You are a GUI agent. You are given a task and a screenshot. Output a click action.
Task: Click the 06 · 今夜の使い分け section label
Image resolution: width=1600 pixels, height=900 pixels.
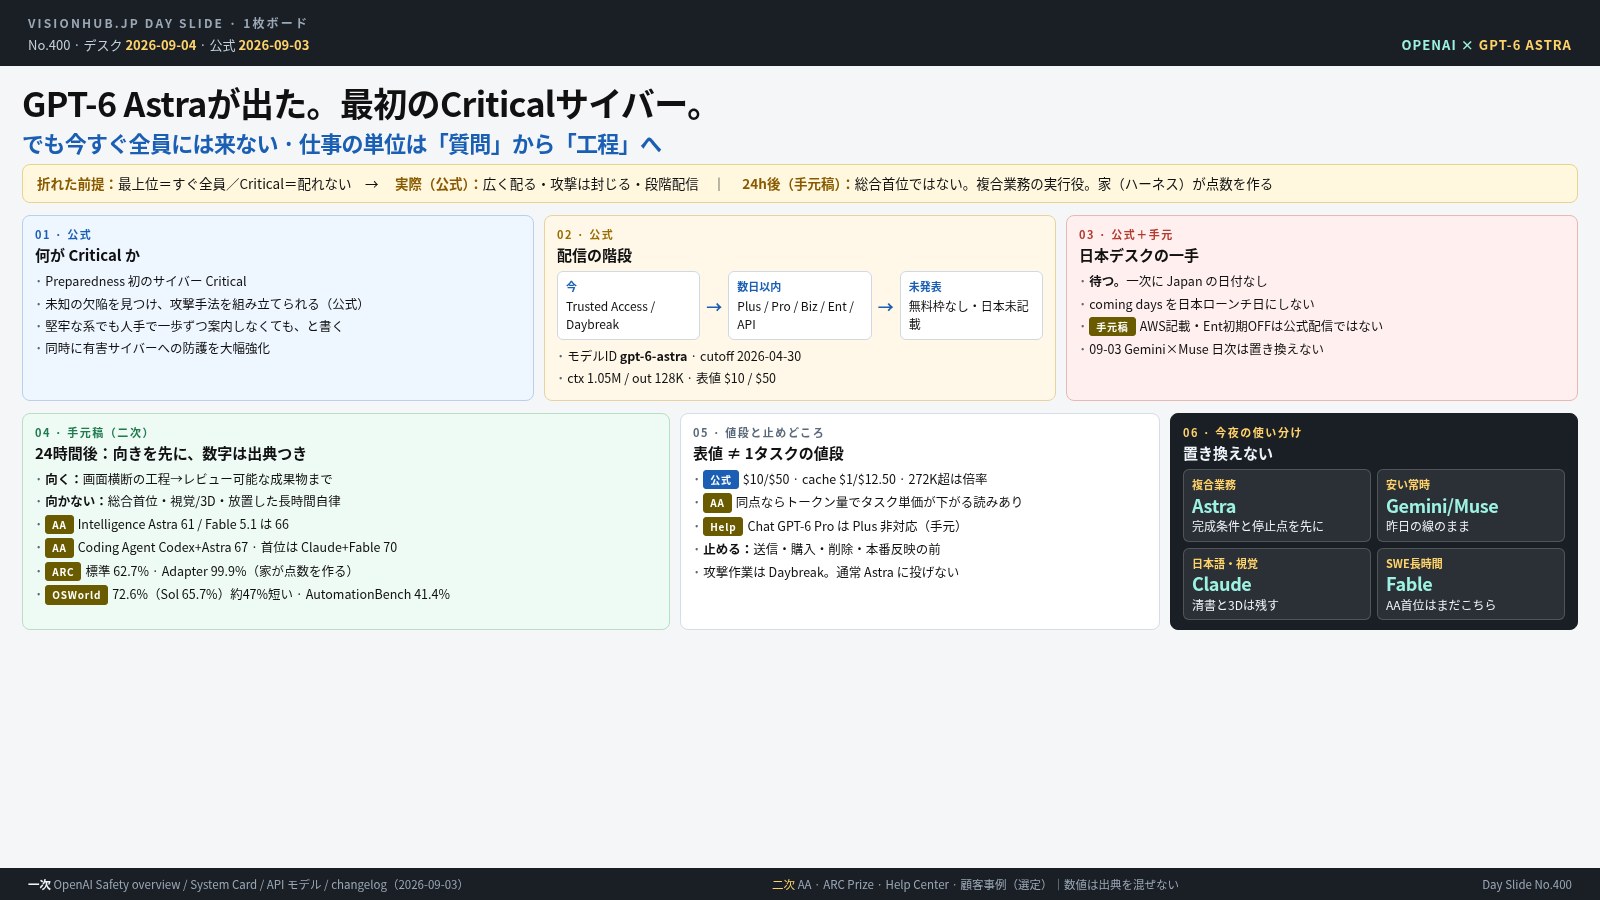pyautogui.click(x=1242, y=433)
